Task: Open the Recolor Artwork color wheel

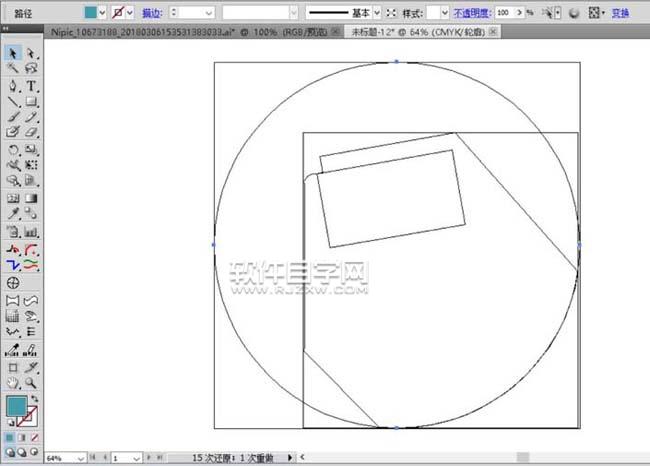Action: tap(574, 13)
